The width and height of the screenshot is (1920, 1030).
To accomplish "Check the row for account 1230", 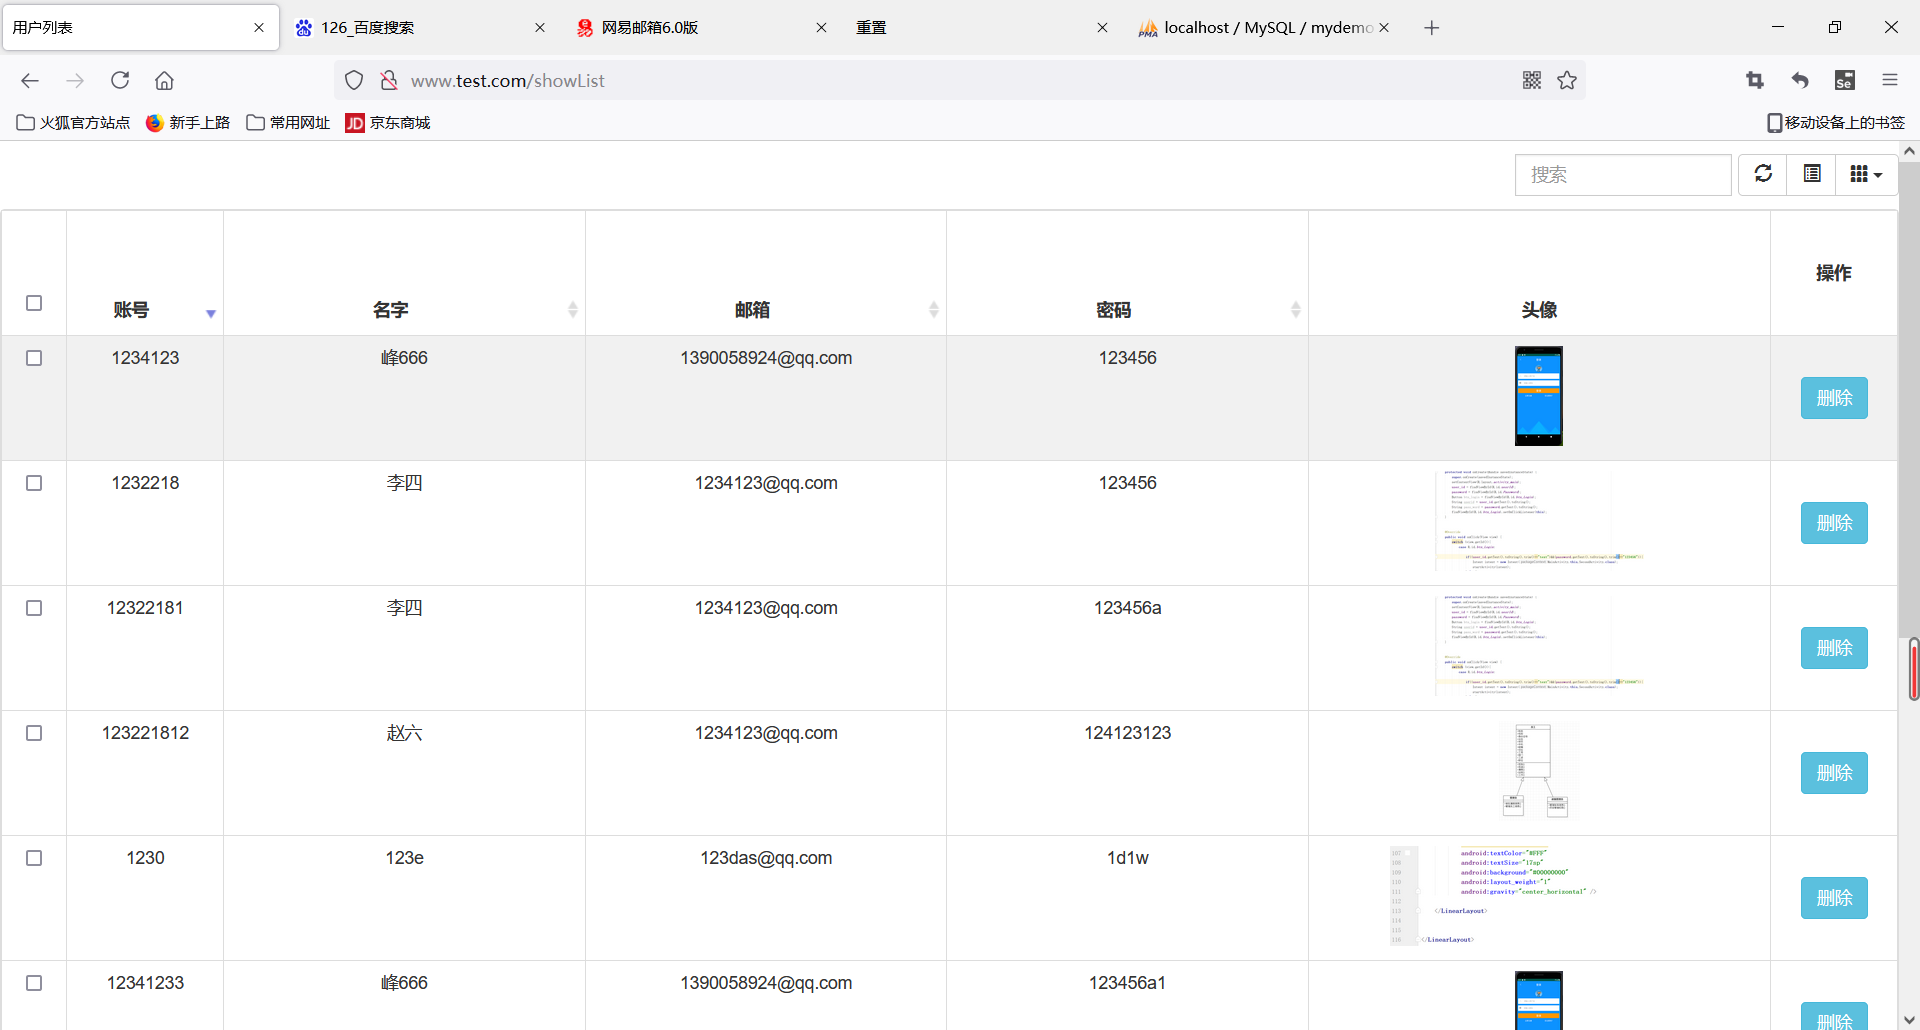I will pyautogui.click(x=34, y=858).
